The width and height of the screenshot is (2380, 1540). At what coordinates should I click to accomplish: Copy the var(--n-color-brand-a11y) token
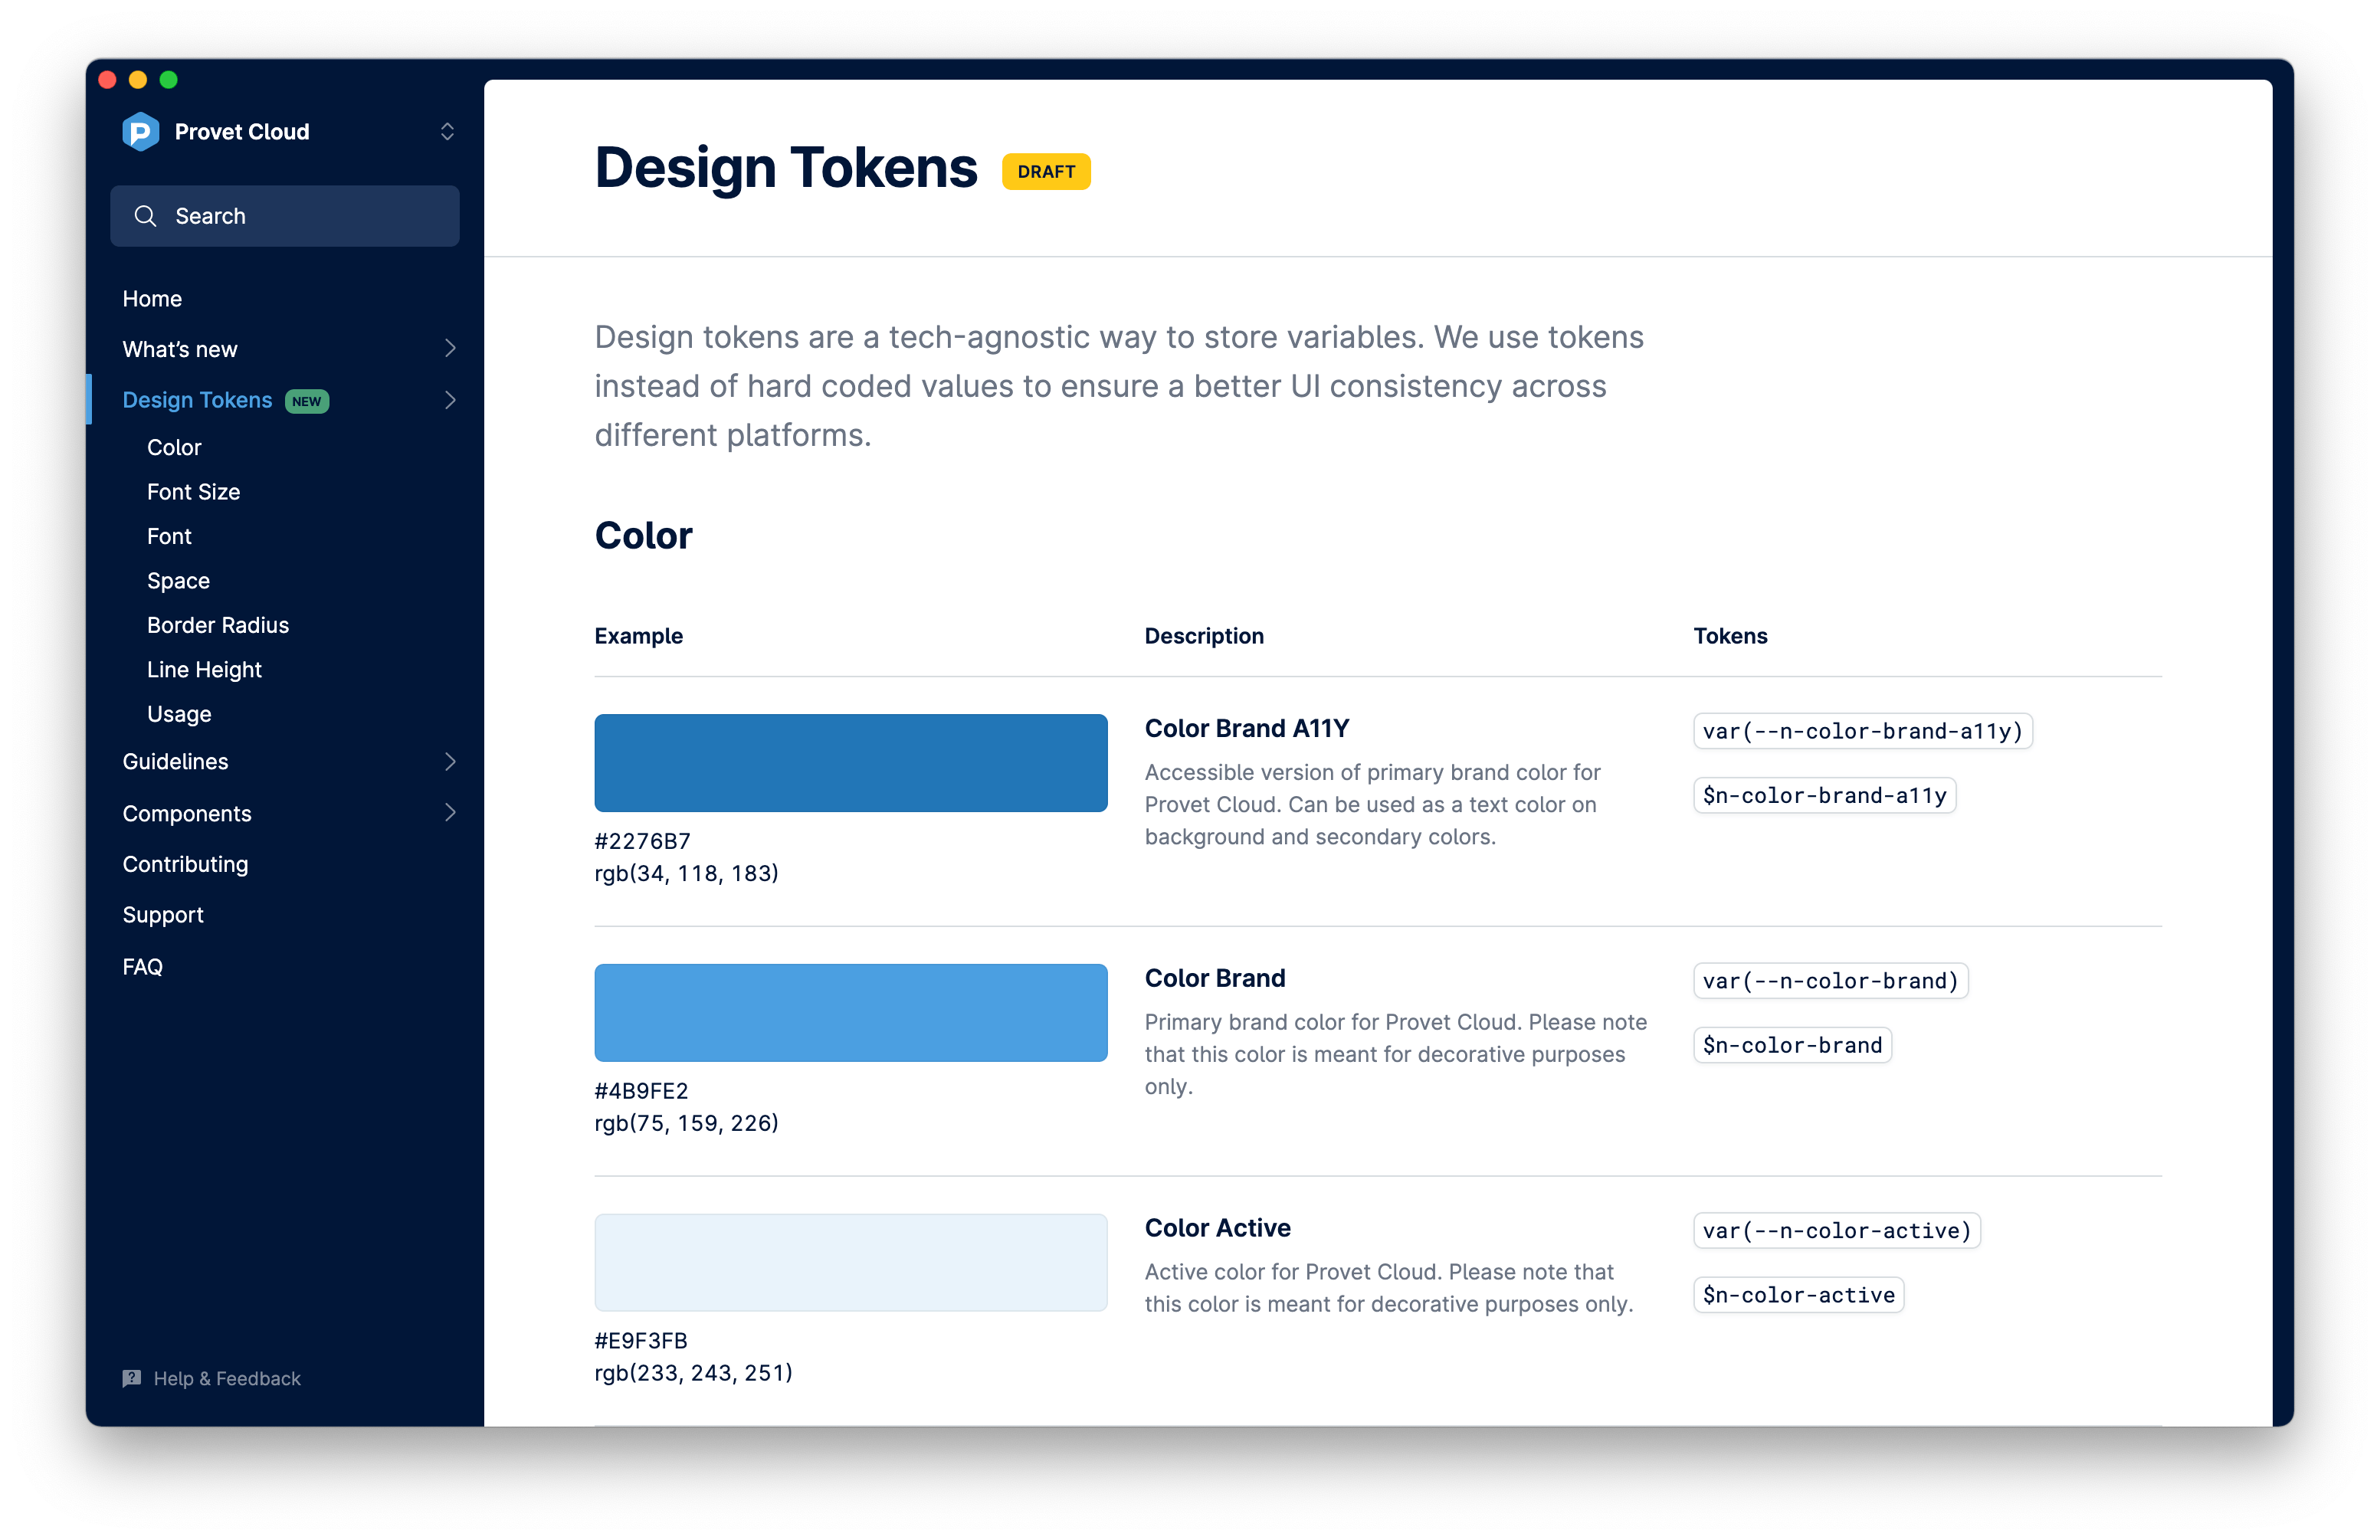1860,730
